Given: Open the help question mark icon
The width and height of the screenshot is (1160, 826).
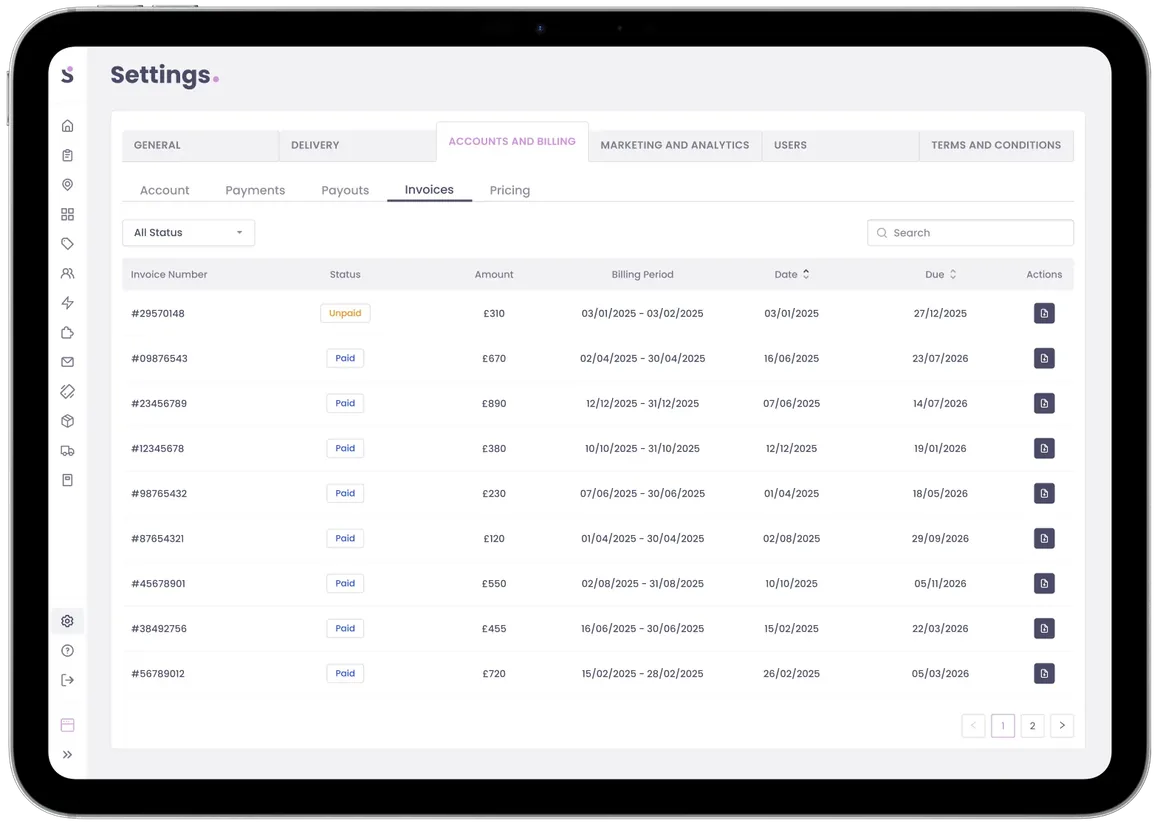Looking at the screenshot, I should point(67,651).
